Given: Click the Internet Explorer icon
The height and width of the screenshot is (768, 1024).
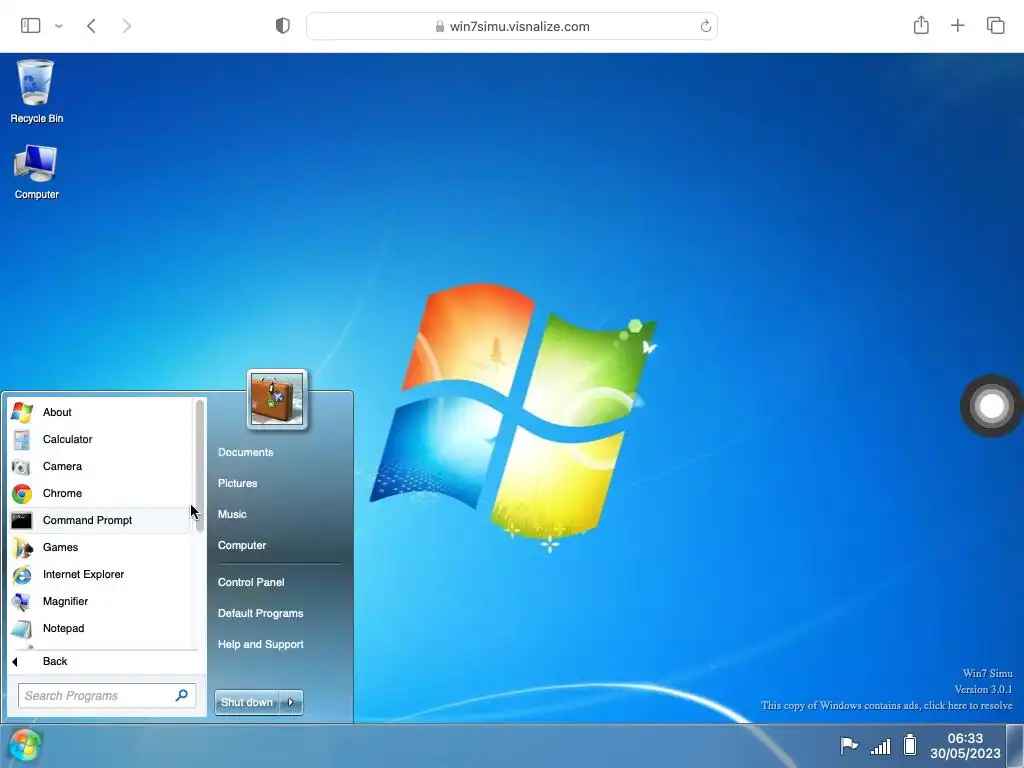Looking at the screenshot, I should click(x=22, y=575).
